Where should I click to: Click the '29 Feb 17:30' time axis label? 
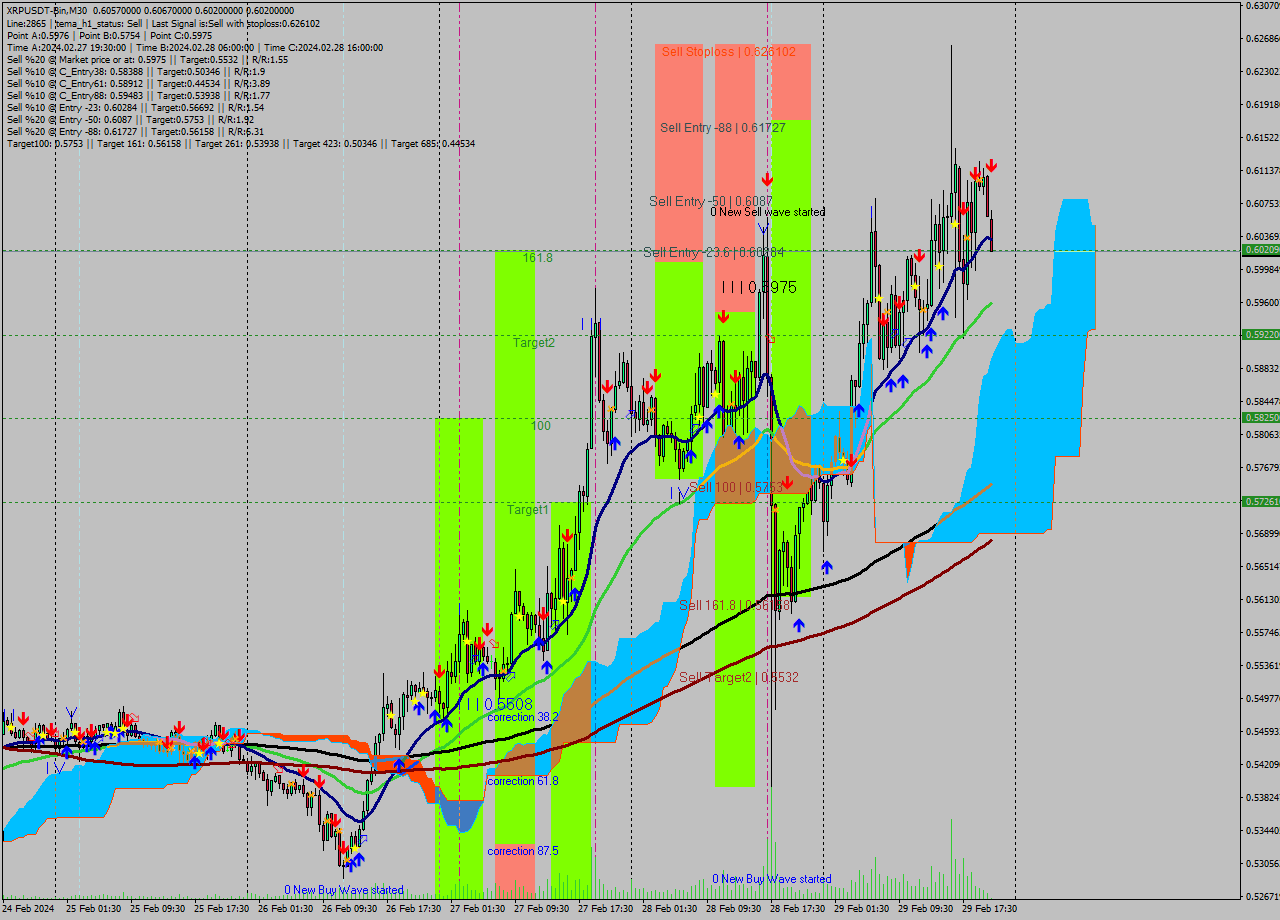[x=990, y=909]
